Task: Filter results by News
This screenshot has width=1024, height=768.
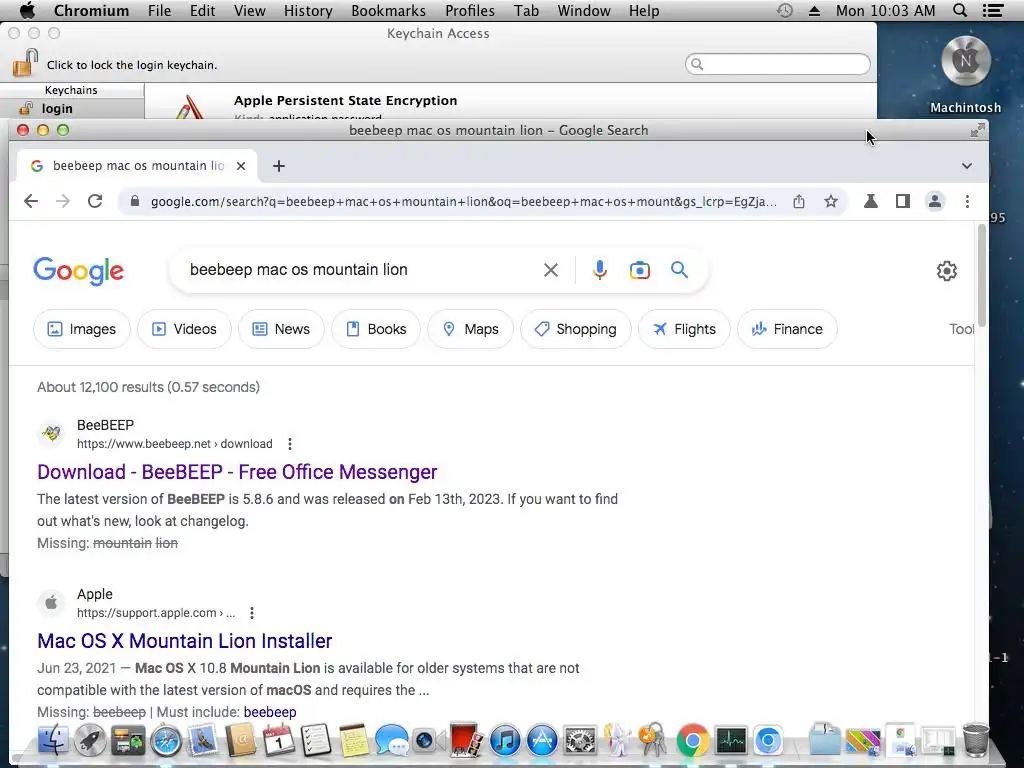Action: click(x=281, y=329)
